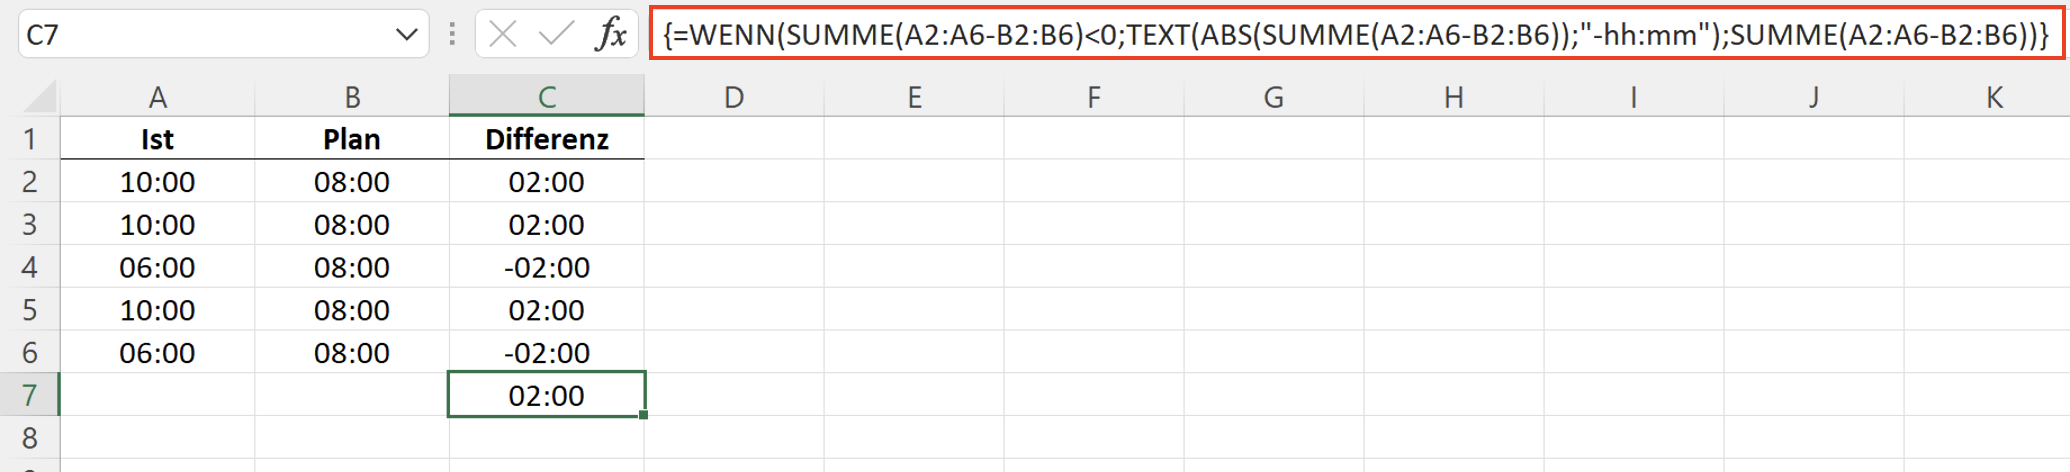Select row 1 header
This screenshot has height=472, width=2070.
click(30, 138)
